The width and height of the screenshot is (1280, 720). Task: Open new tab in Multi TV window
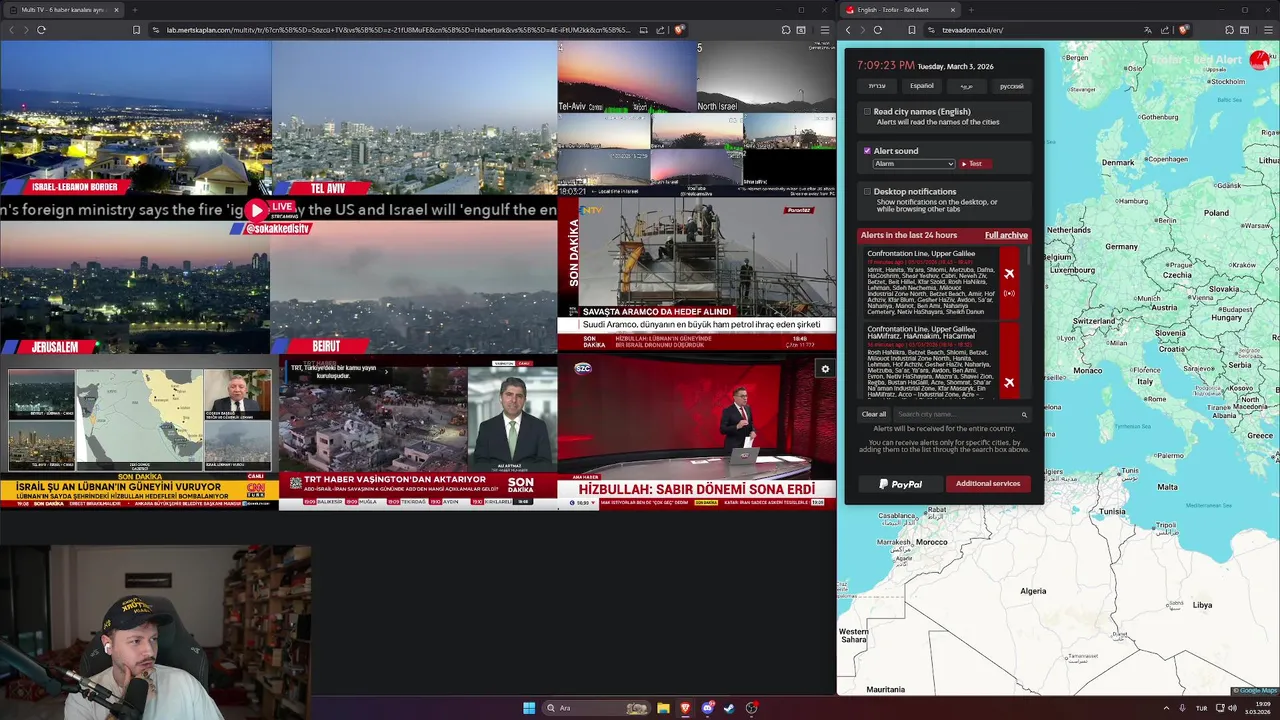tap(134, 10)
